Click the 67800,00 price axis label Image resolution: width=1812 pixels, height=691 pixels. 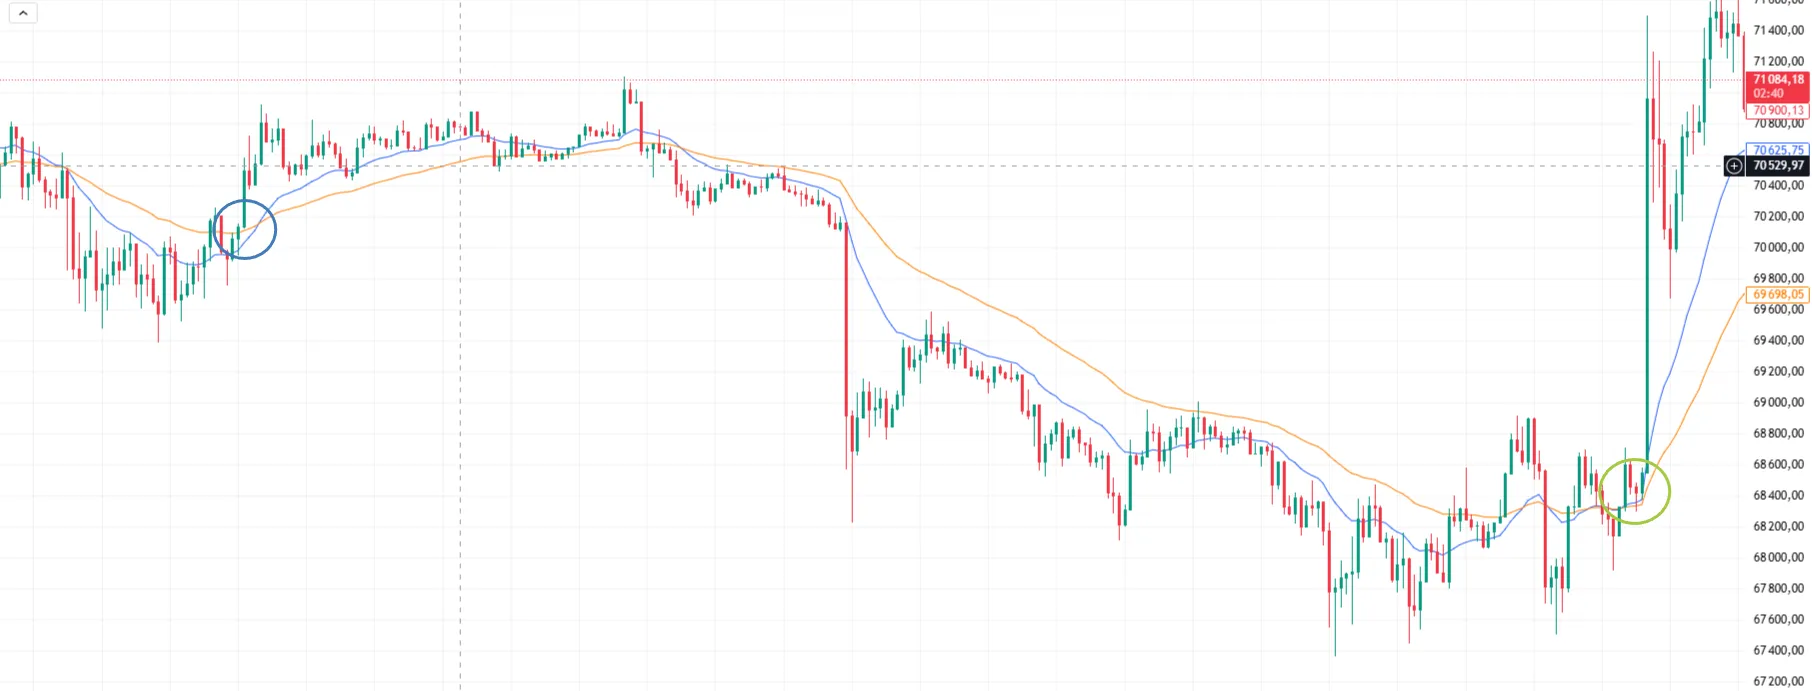point(1778,588)
